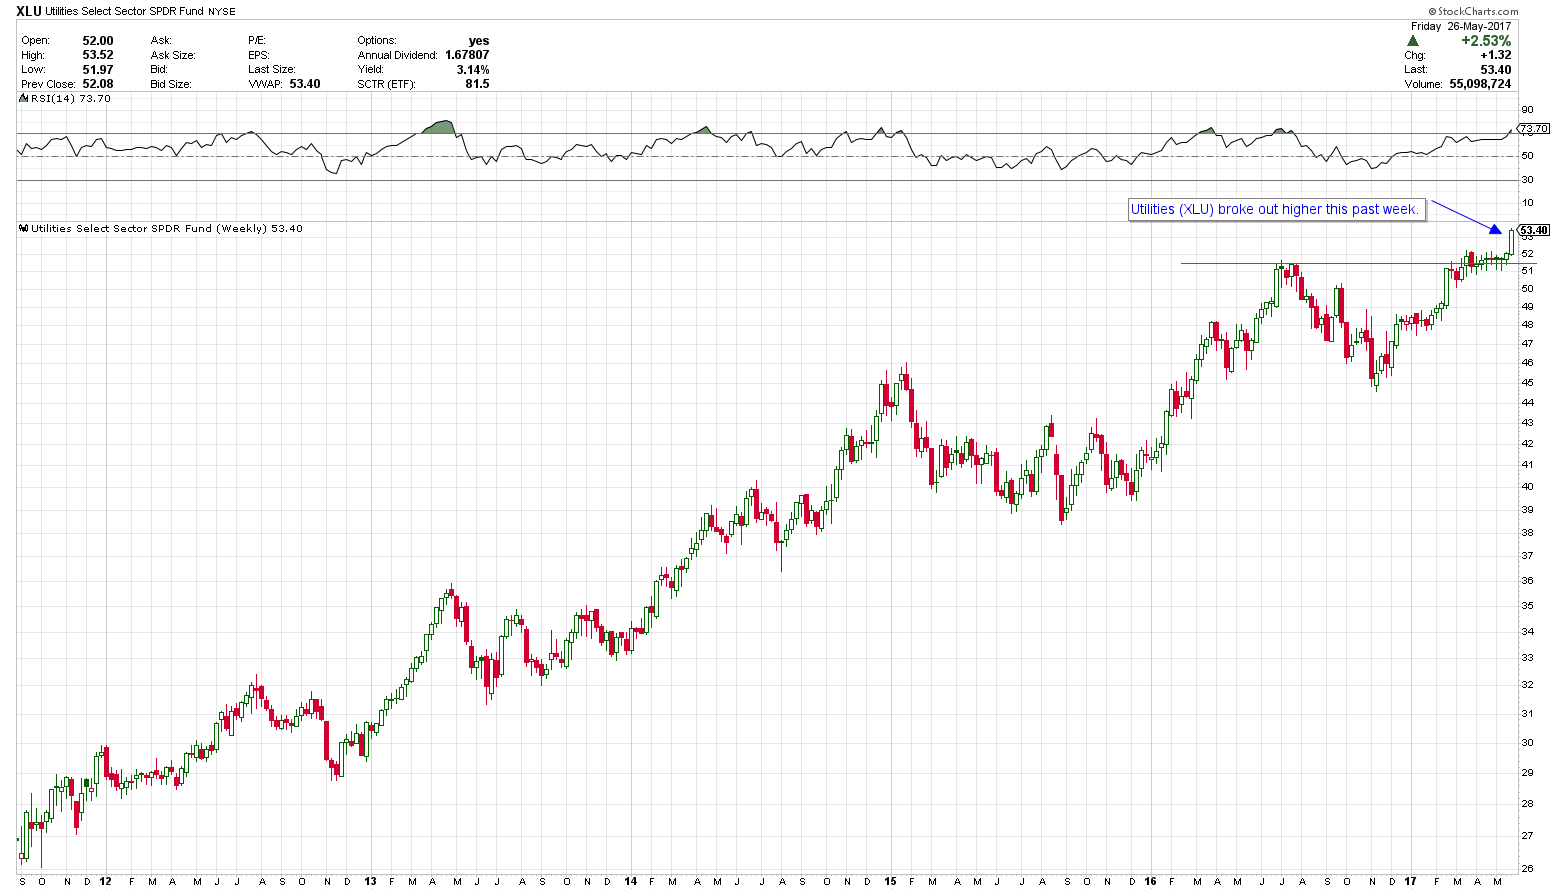Image resolution: width=1565 pixels, height=890 pixels.
Task: Click the Prev Close value 52.08
Action: pyautogui.click(x=98, y=84)
